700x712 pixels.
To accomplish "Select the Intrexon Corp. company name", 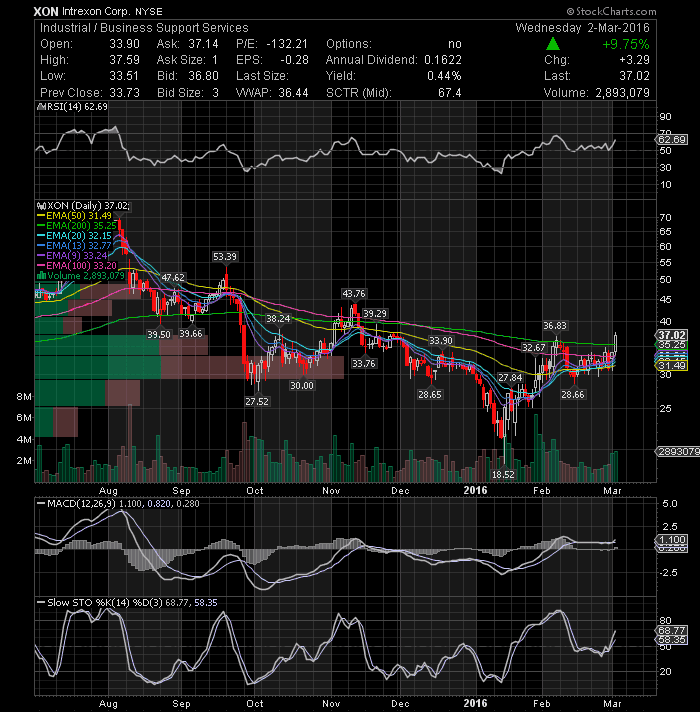I will (98, 11).
